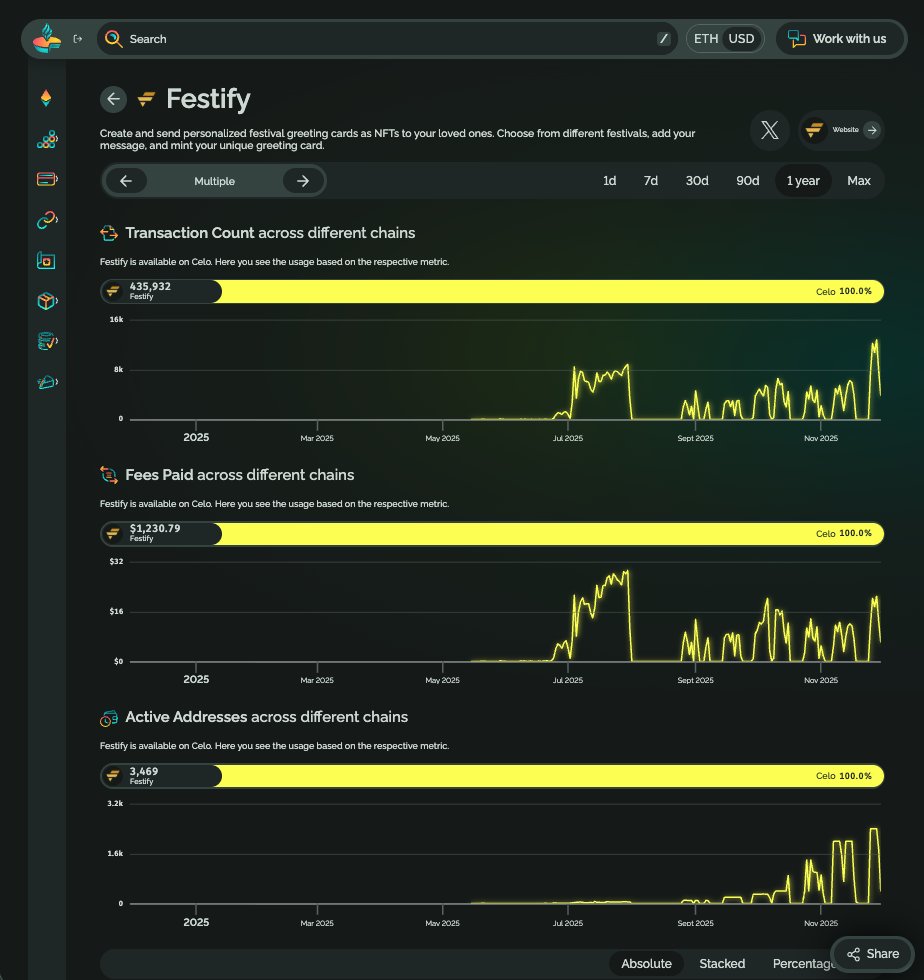Click the $1,230.79 Festify fees badge

(161, 534)
